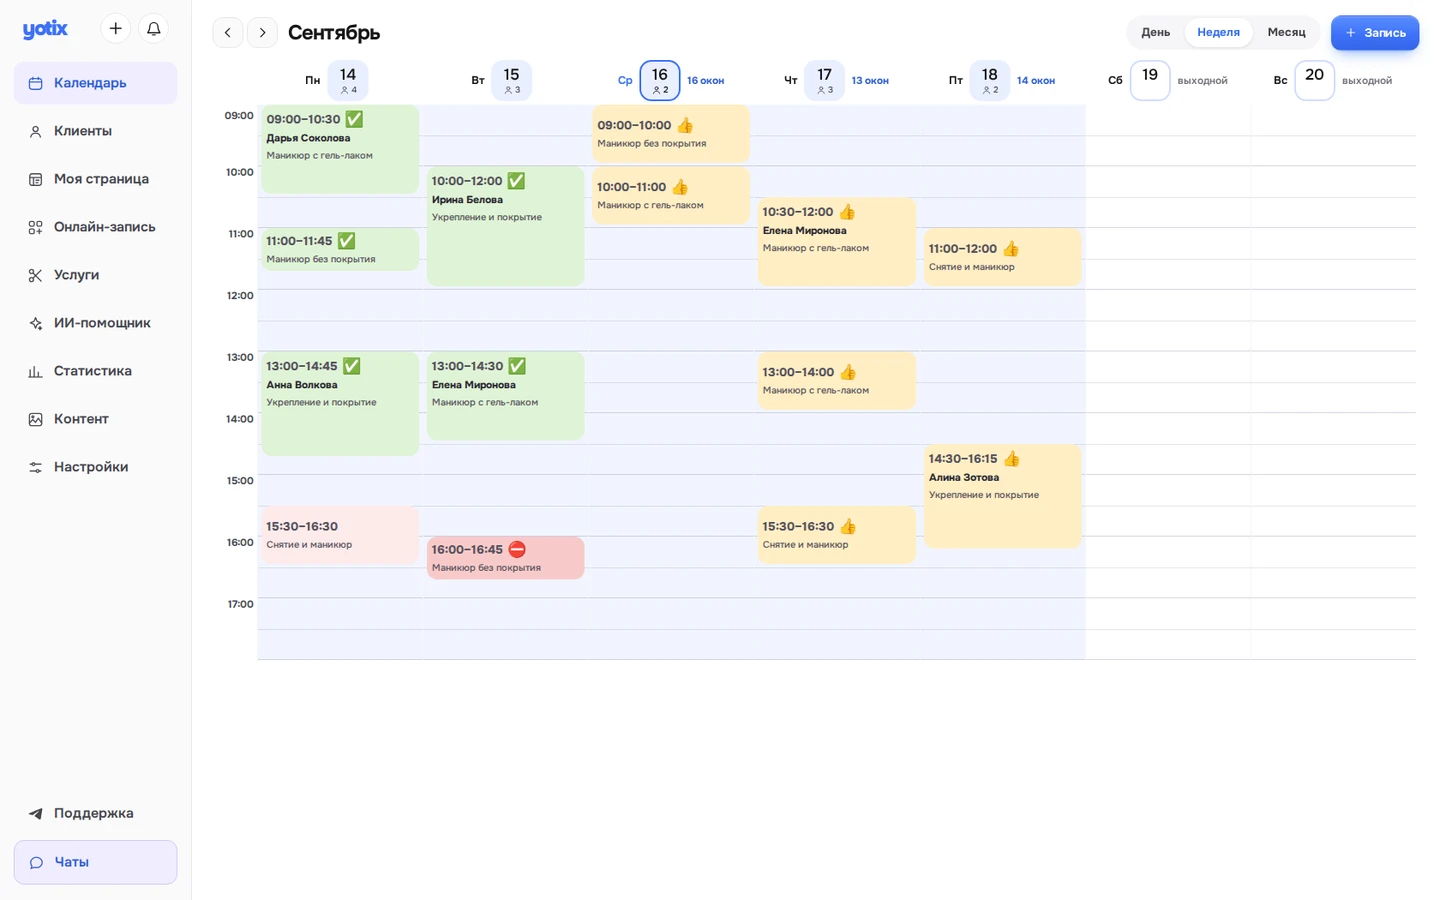Click the Услуги scissors icon
This screenshot has height=900, width=1440.
tap(35, 275)
